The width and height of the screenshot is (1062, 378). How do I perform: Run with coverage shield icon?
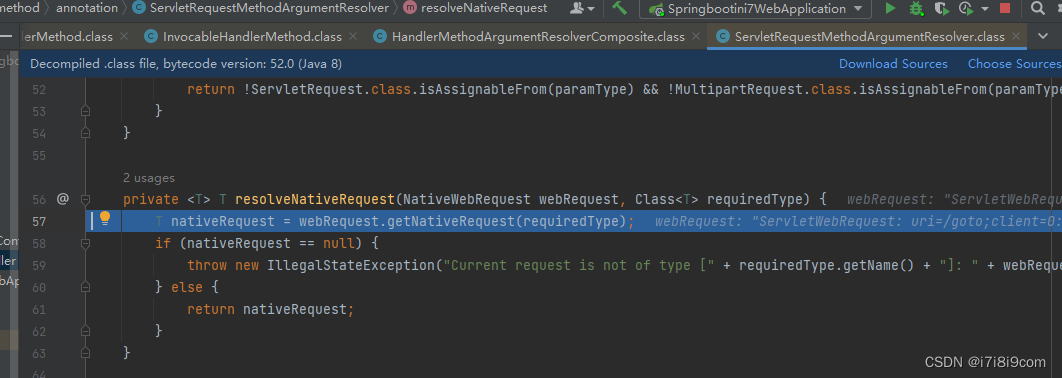(x=941, y=8)
